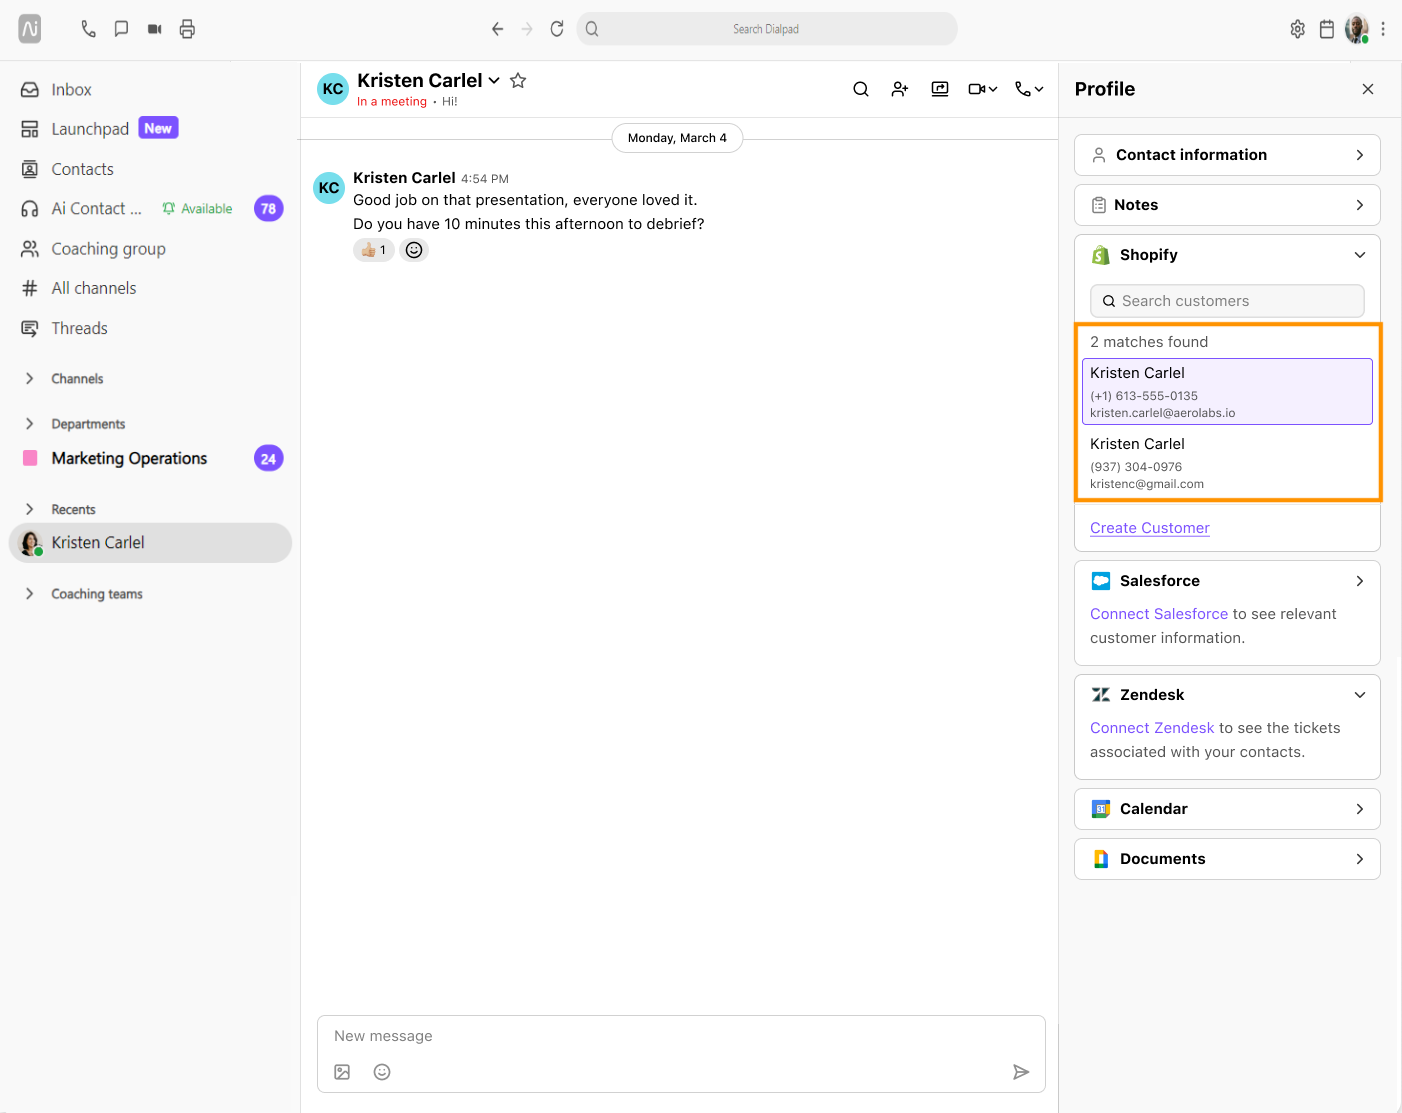Start a phone call from top toolbar
This screenshot has width=1402, height=1113.
coord(88,29)
